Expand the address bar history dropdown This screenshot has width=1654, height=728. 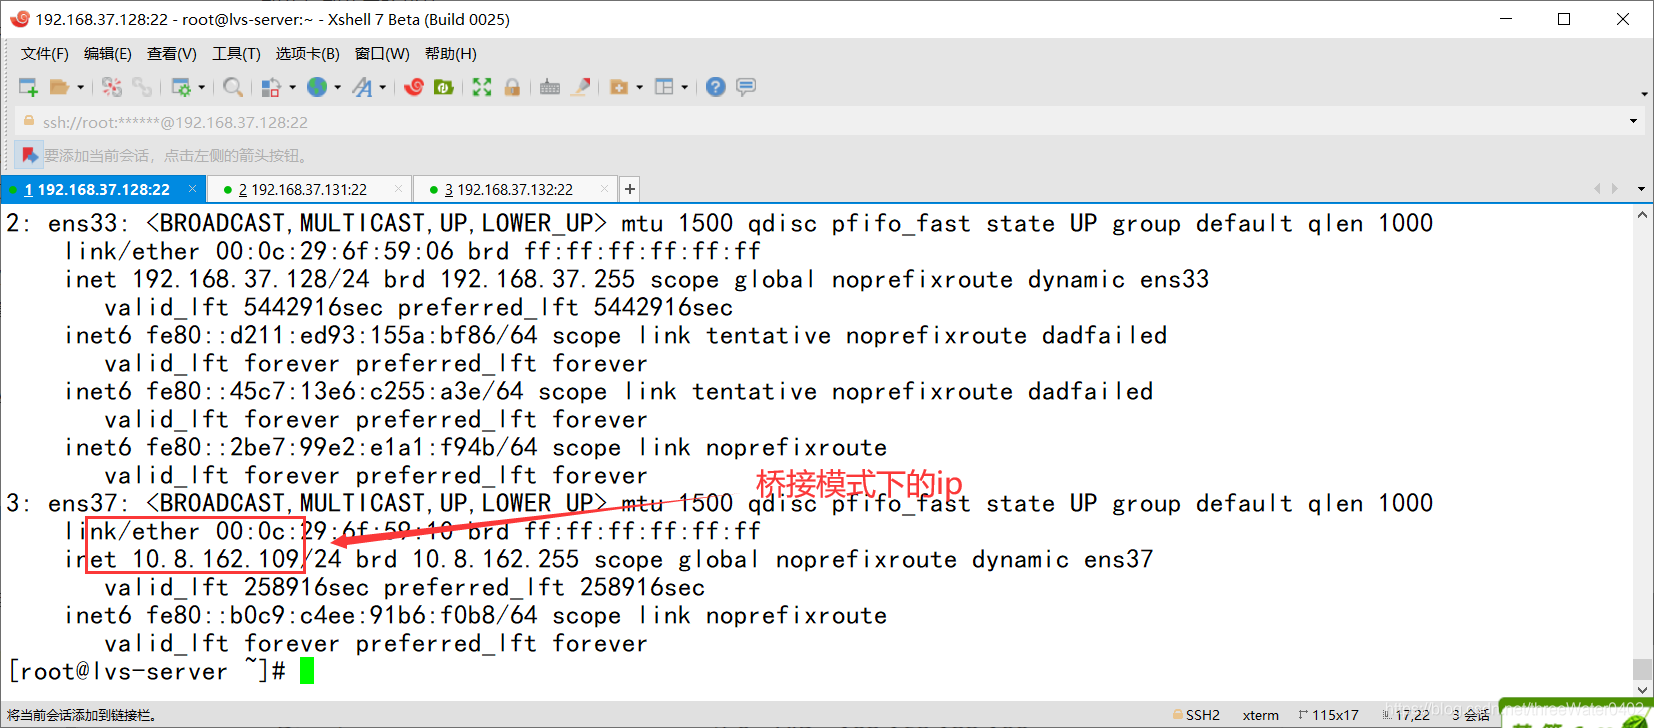point(1633,122)
